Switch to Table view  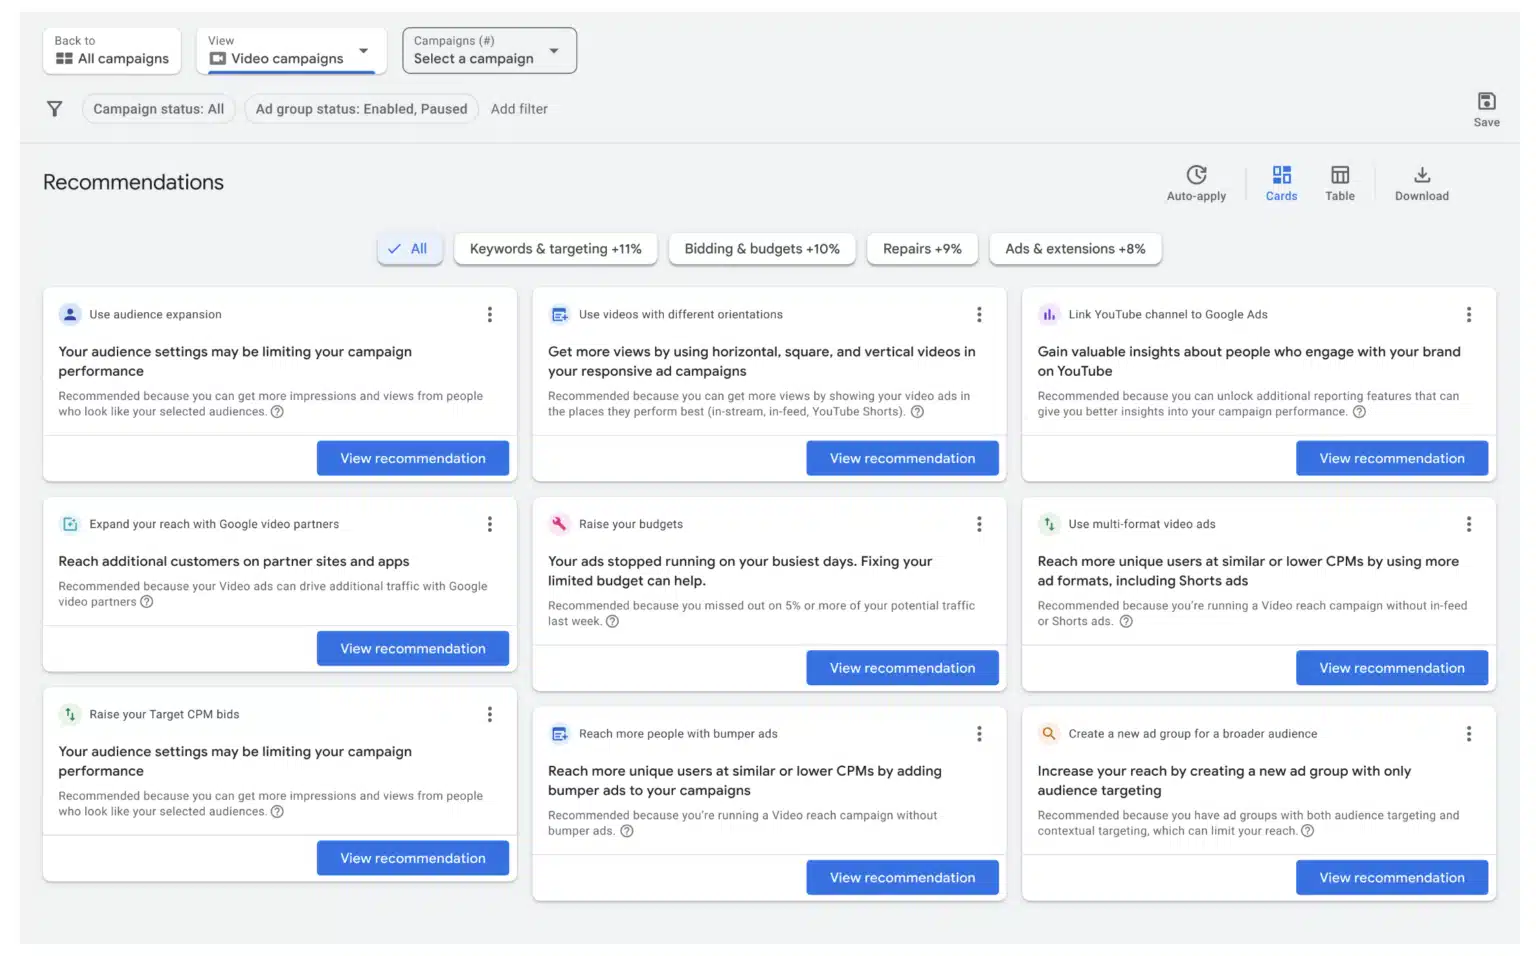[1339, 183]
